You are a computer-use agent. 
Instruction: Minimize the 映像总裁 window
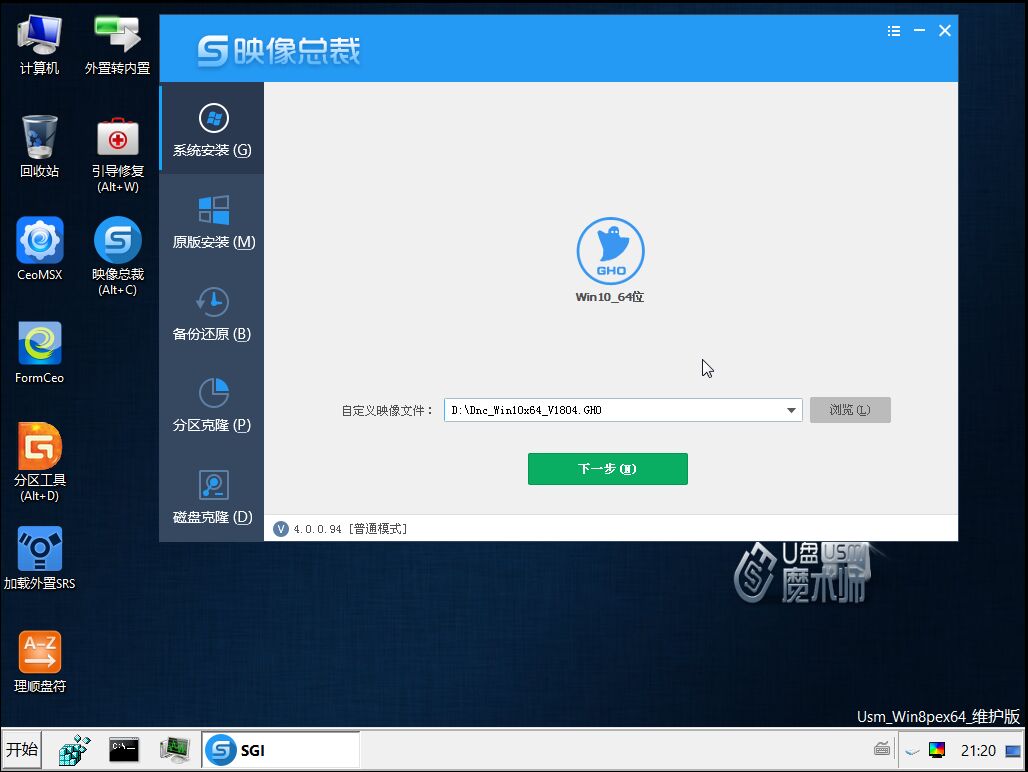coord(919,30)
